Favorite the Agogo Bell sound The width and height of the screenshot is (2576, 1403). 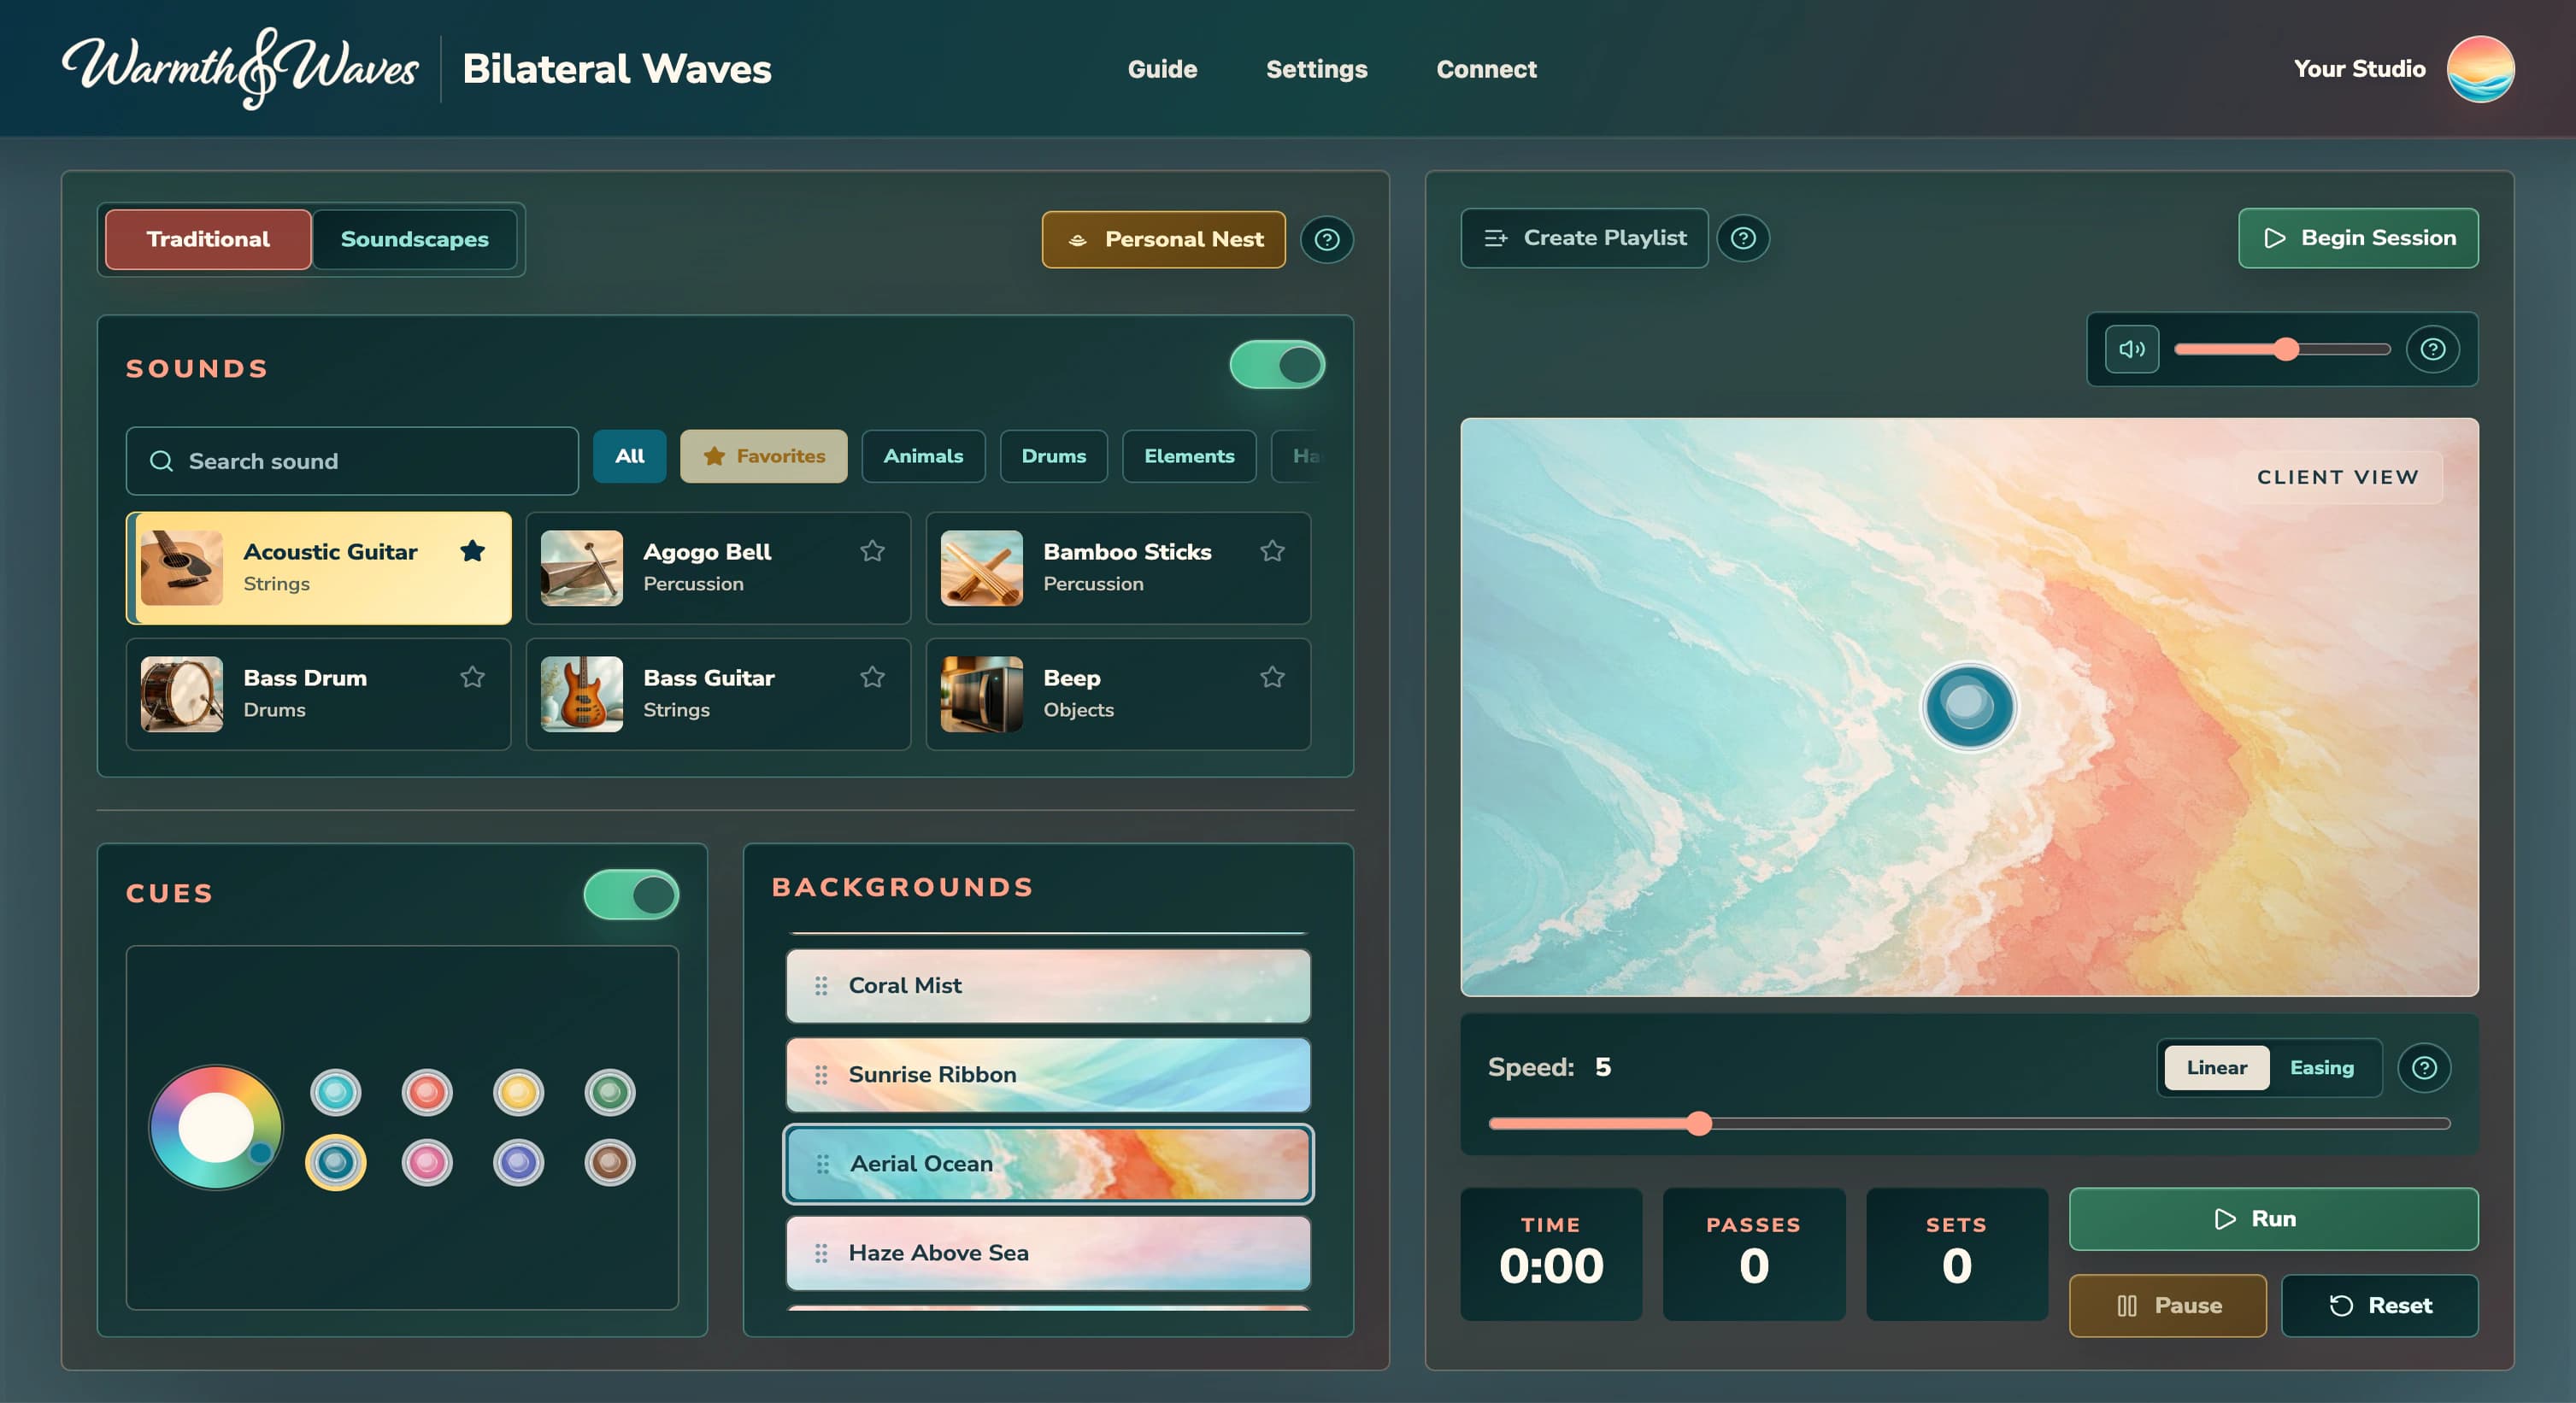[872, 551]
